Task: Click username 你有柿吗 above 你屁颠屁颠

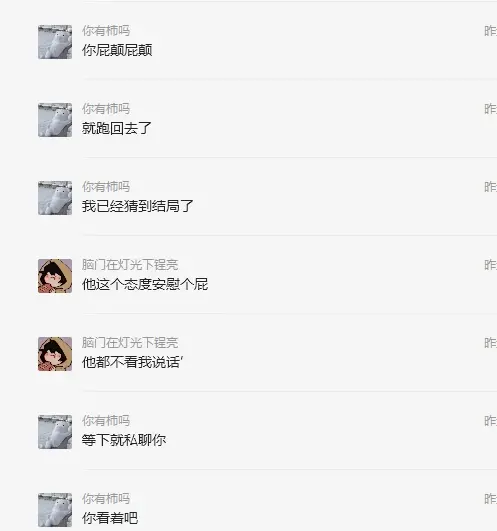Action: tap(106, 31)
